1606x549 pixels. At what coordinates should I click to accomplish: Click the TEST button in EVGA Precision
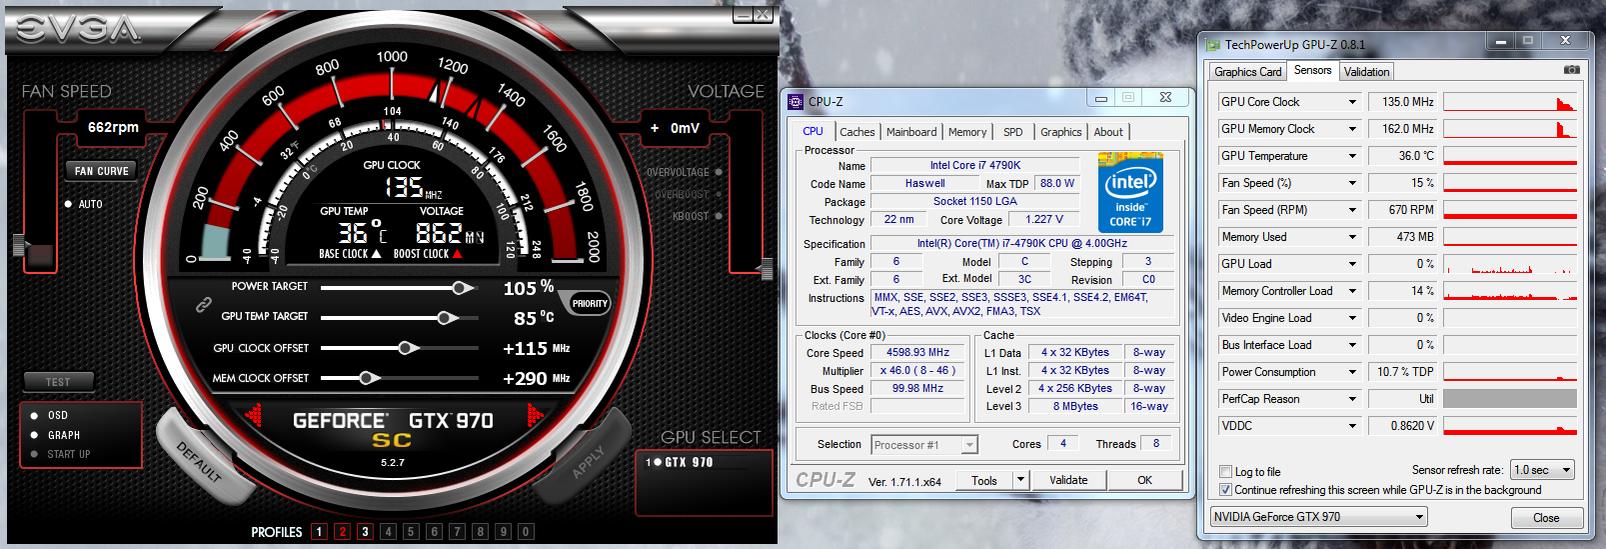point(58,382)
